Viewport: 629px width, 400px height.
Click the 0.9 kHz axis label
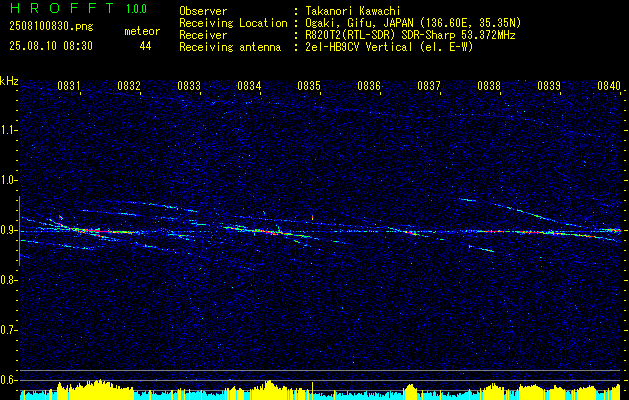point(8,230)
